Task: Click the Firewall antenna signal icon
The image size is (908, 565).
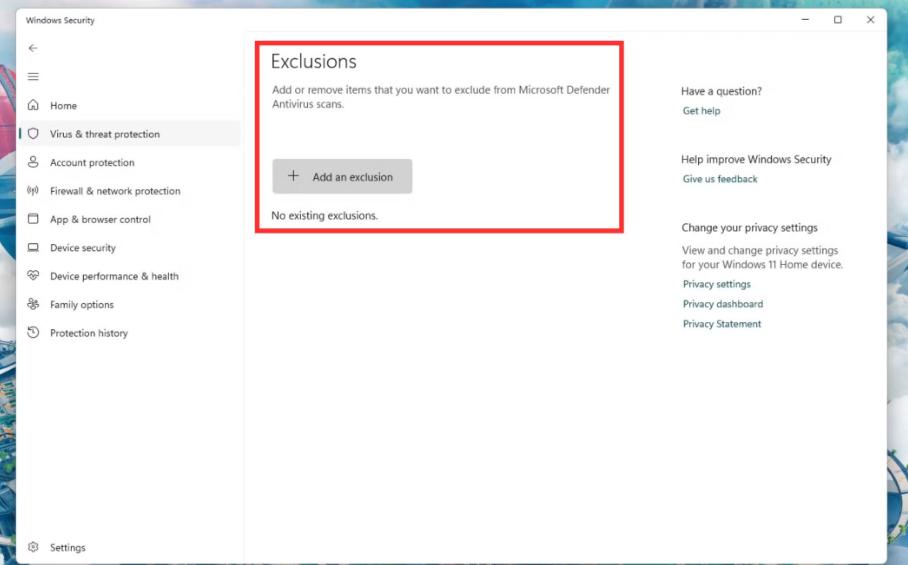Action: [33, 190]
